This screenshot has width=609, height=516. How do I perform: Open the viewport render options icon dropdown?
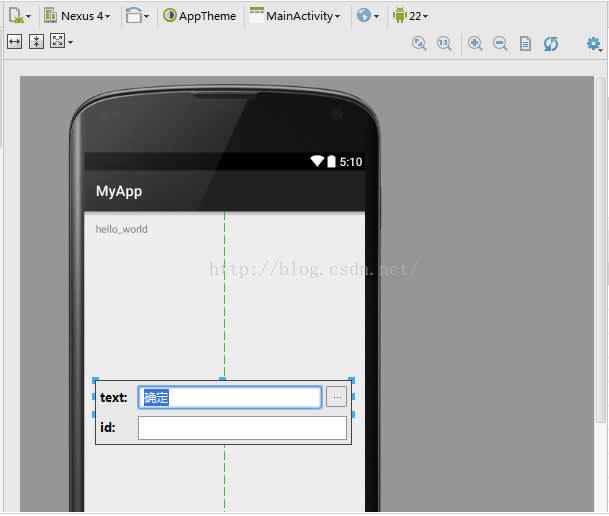pos(61,42)
